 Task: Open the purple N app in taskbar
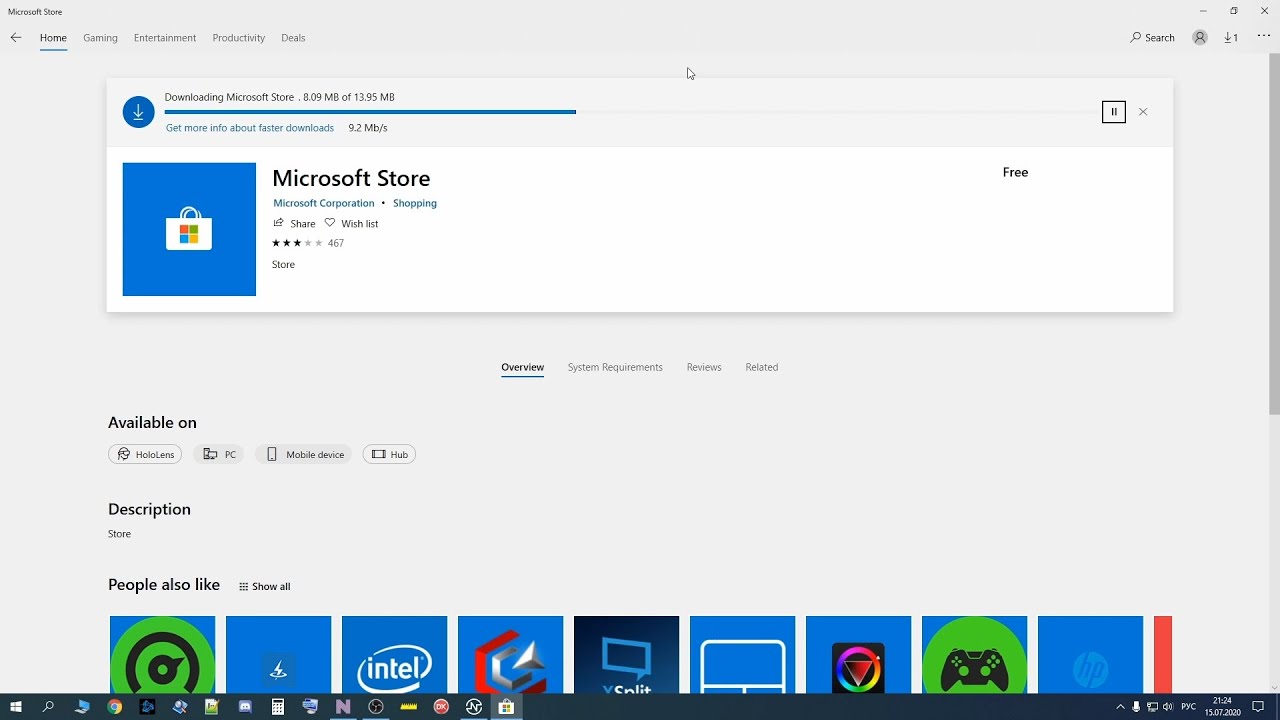pos(343,707)
